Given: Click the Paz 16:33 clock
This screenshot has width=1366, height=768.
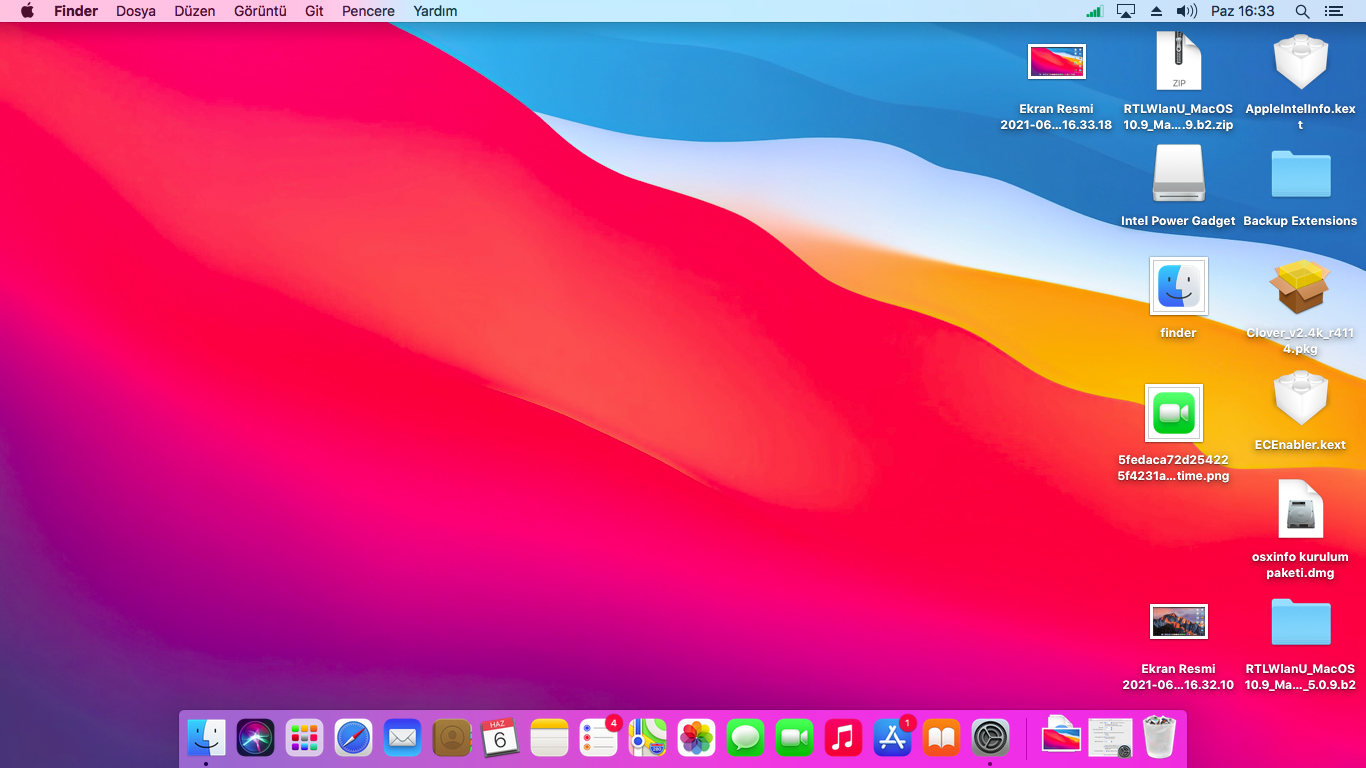Looking at the screenshot, I should tap(1243, 11).
